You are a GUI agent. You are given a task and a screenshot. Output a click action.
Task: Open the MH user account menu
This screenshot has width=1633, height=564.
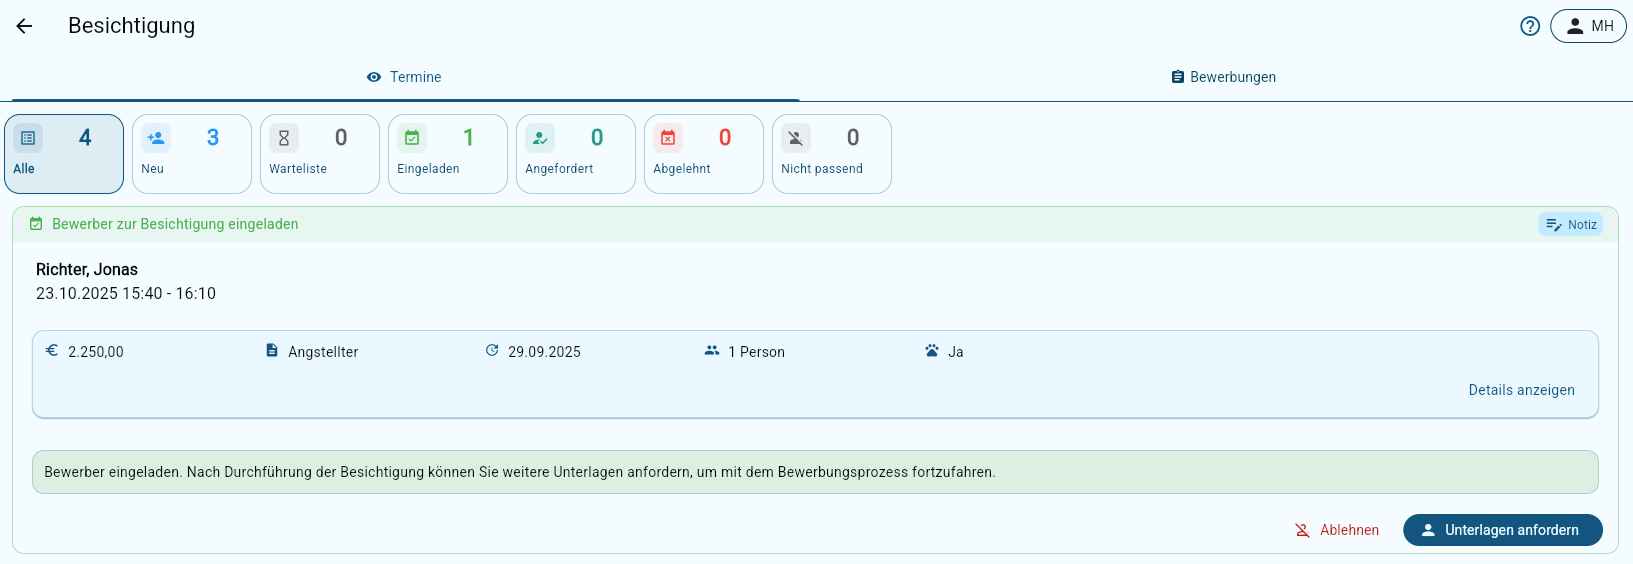pos(1588,26)
